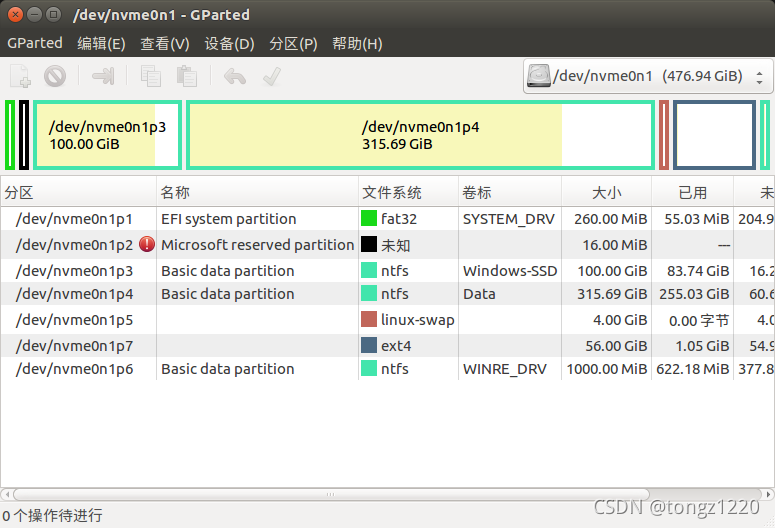Click the linux-swap red color swatch
The width and height of the screenshot is (775, 528).
tap(369, 319)
